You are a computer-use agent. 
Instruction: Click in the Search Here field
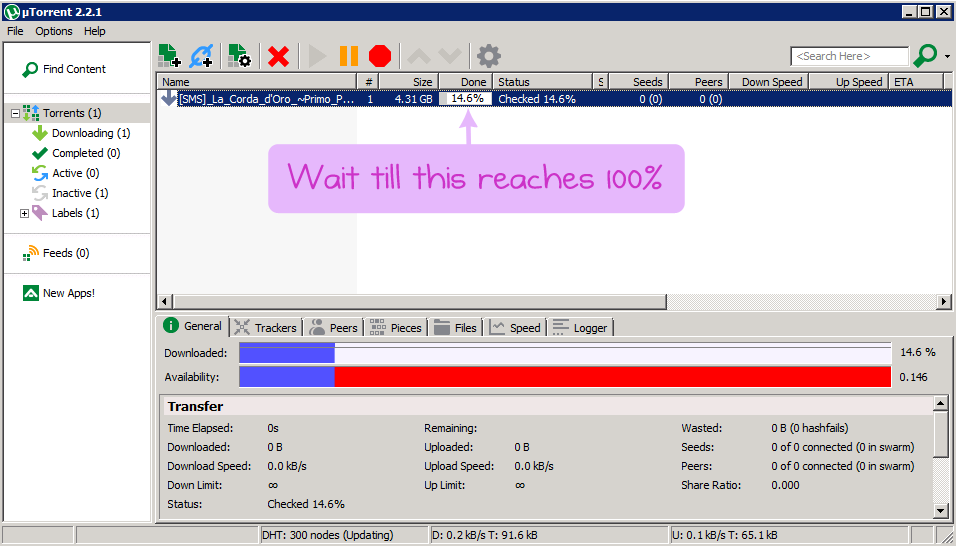849,56
